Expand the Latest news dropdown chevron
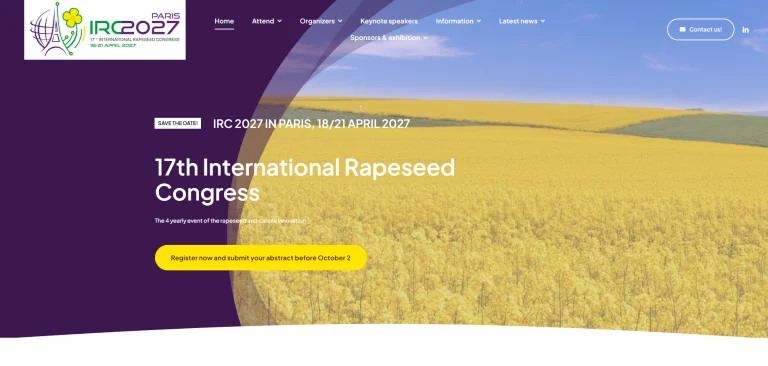The width and height of the screenshot is (768, 366). click(x=542, y=21)
